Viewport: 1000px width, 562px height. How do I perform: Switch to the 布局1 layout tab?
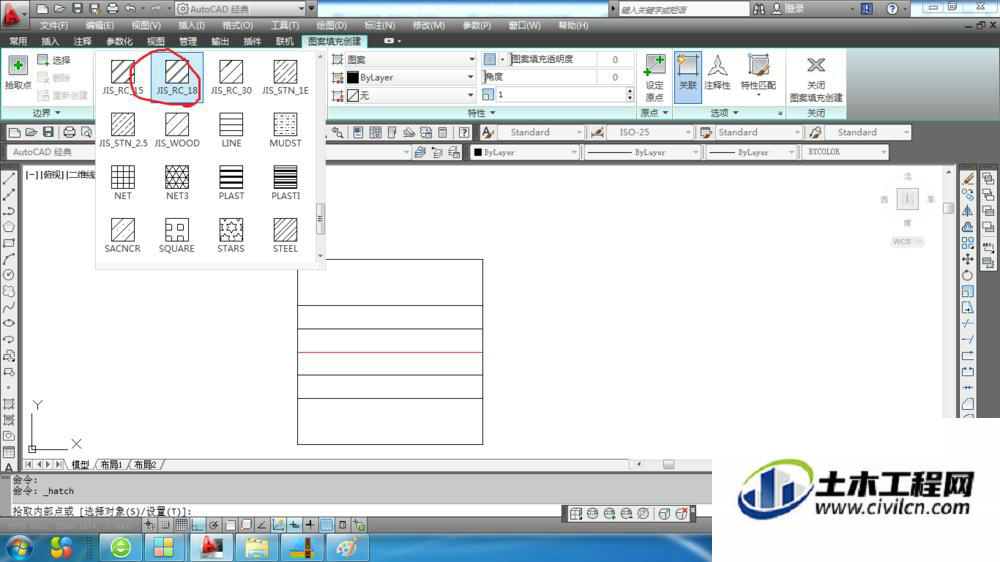[112, 464]
